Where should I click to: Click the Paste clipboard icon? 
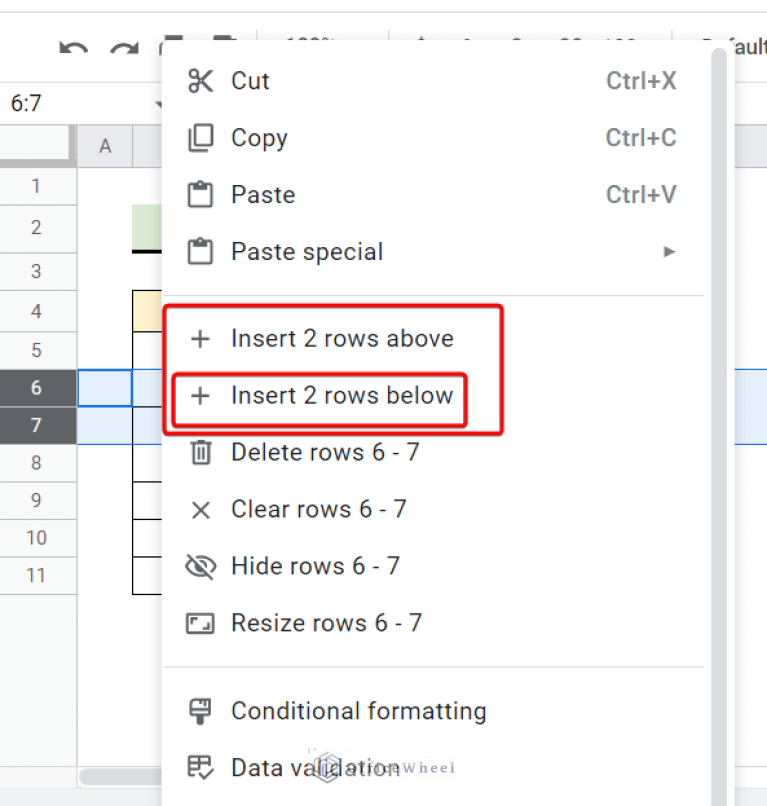pyautogui.click(x=201, y=195)
